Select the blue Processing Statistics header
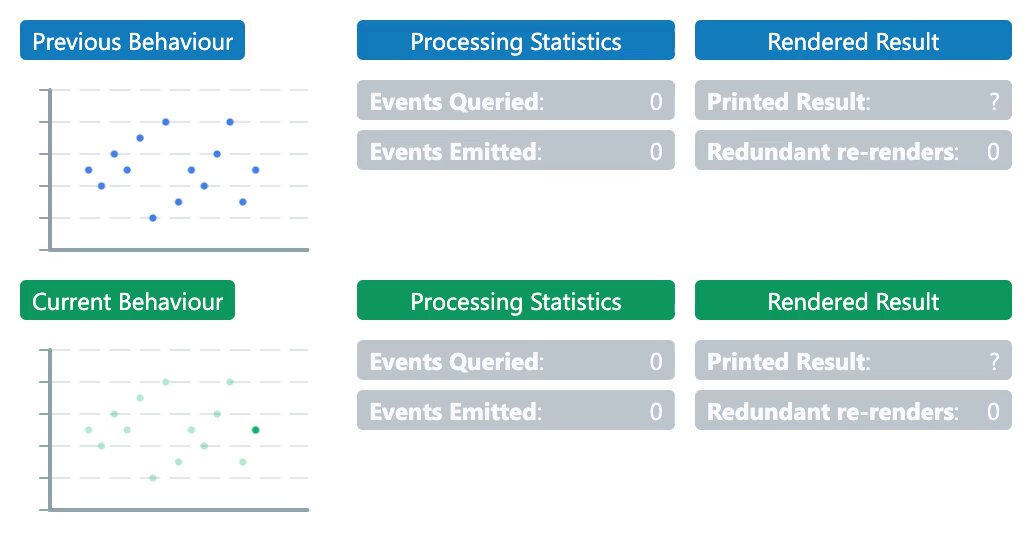 click(x=515, y=40)
